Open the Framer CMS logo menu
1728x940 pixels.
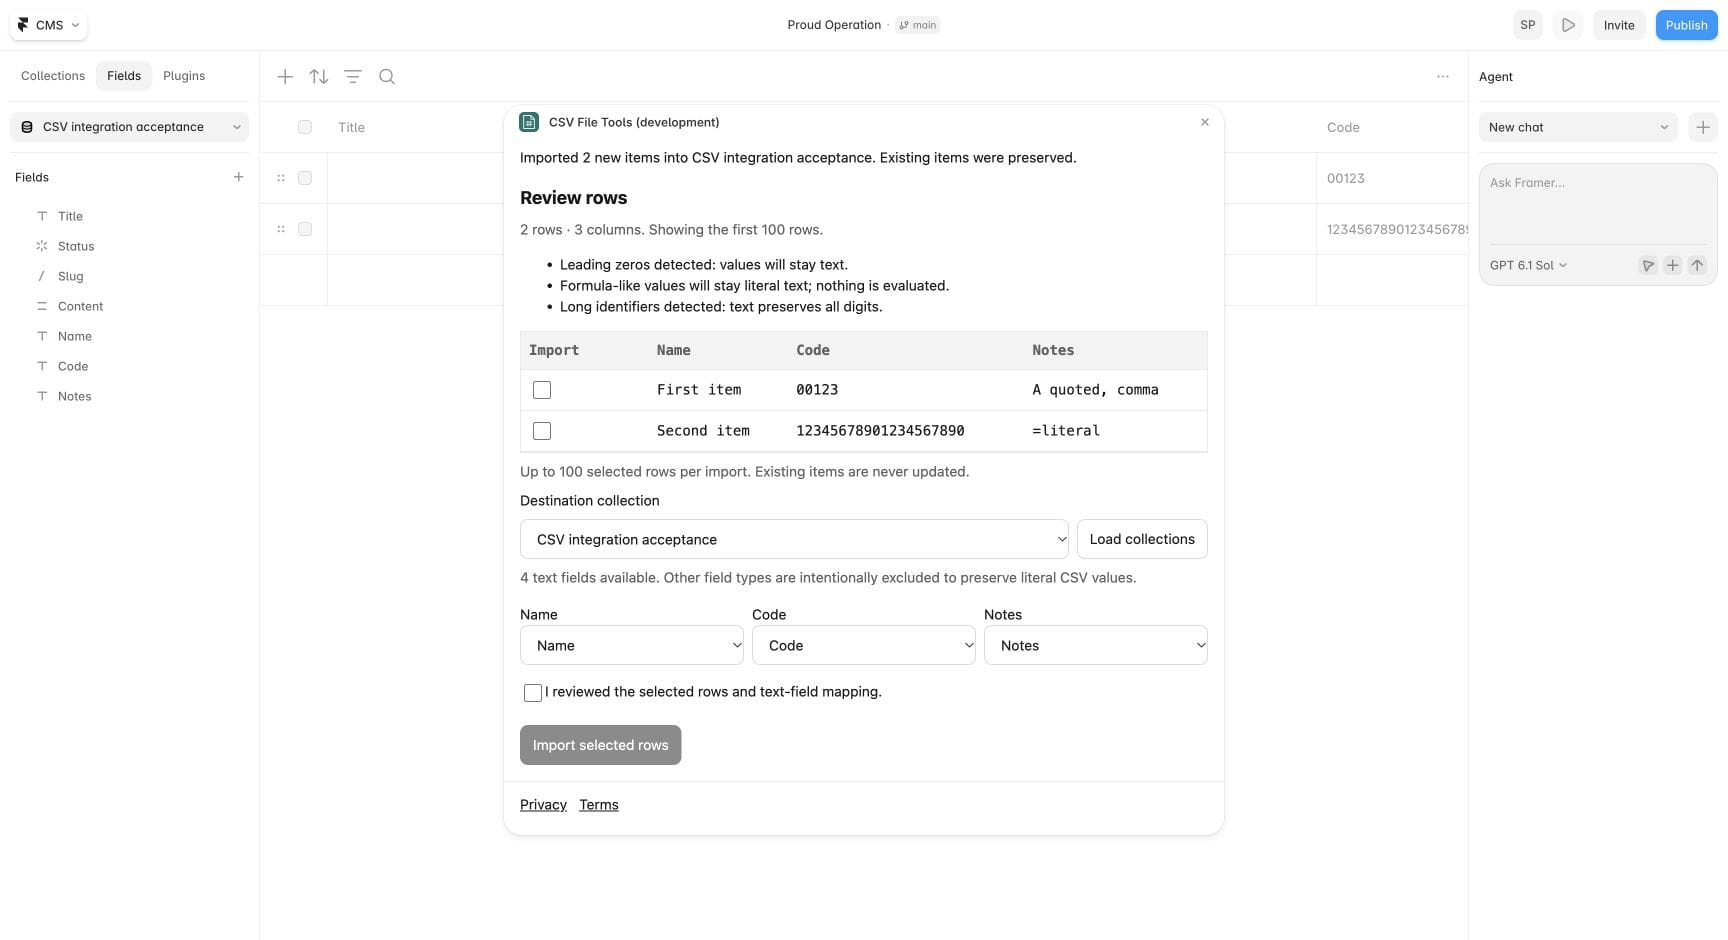[x=48, y=25]
